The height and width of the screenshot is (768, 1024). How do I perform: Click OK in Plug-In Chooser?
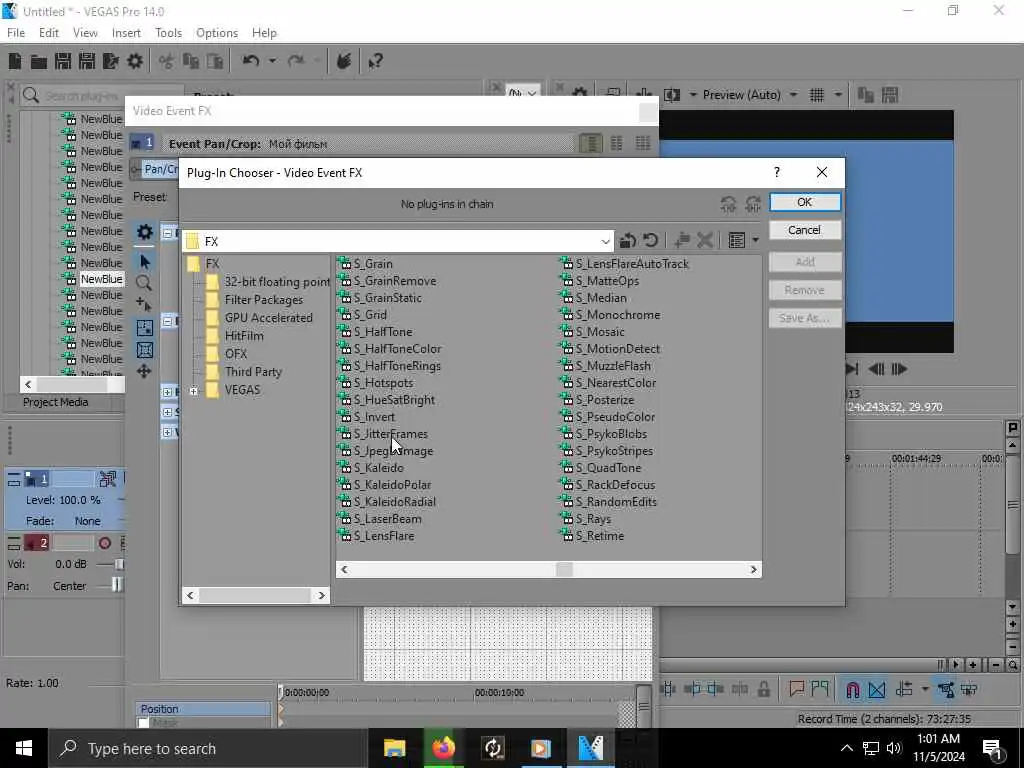(x=805, y=202)
